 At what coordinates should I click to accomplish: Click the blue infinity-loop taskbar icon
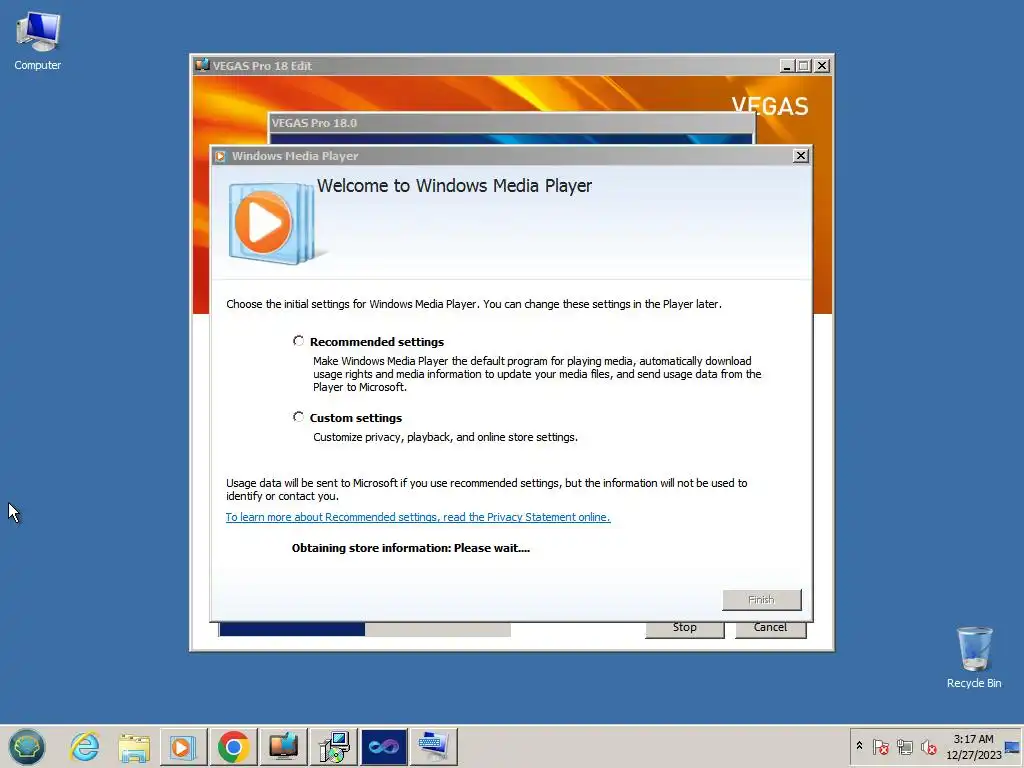(x=384, y=747)
